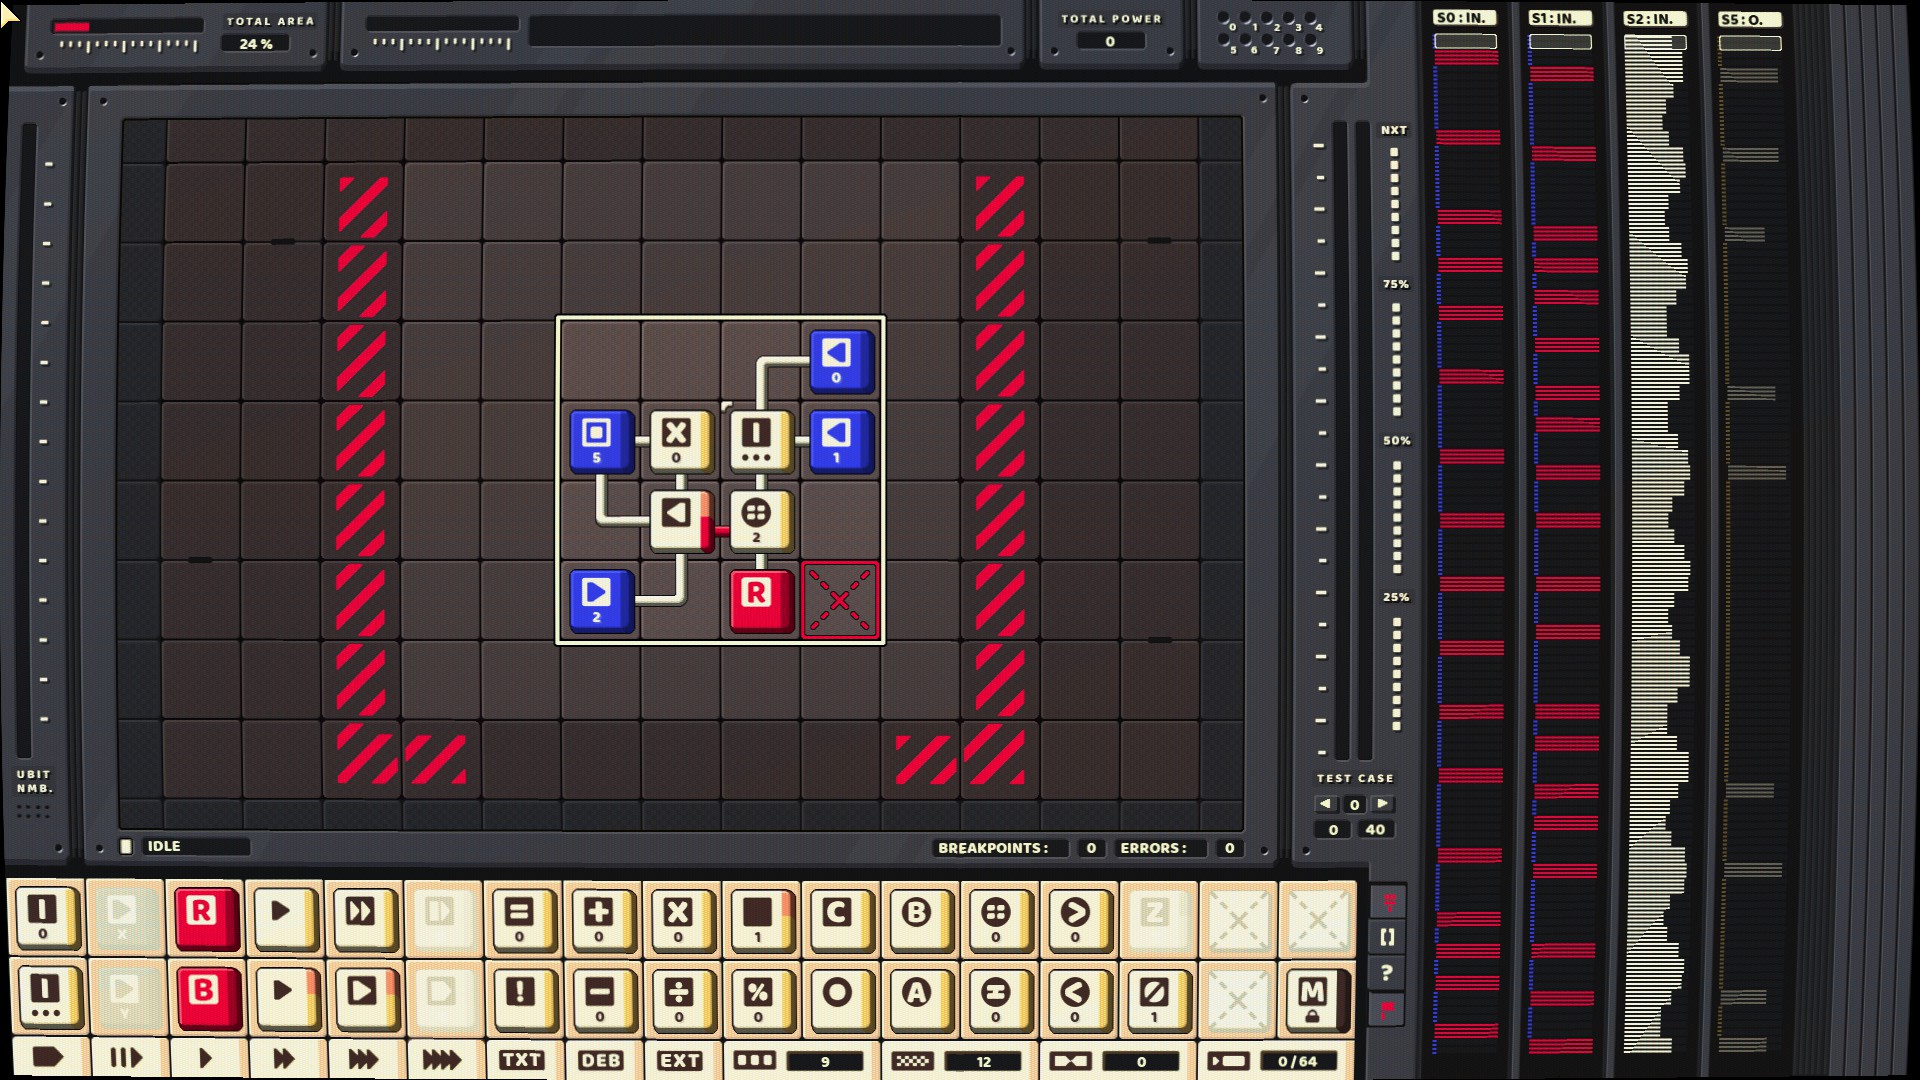This screenshot has width=1920, height=1080.
Task: Click the EXT button
Action: pyautogui.click(x=679, y=1060)
